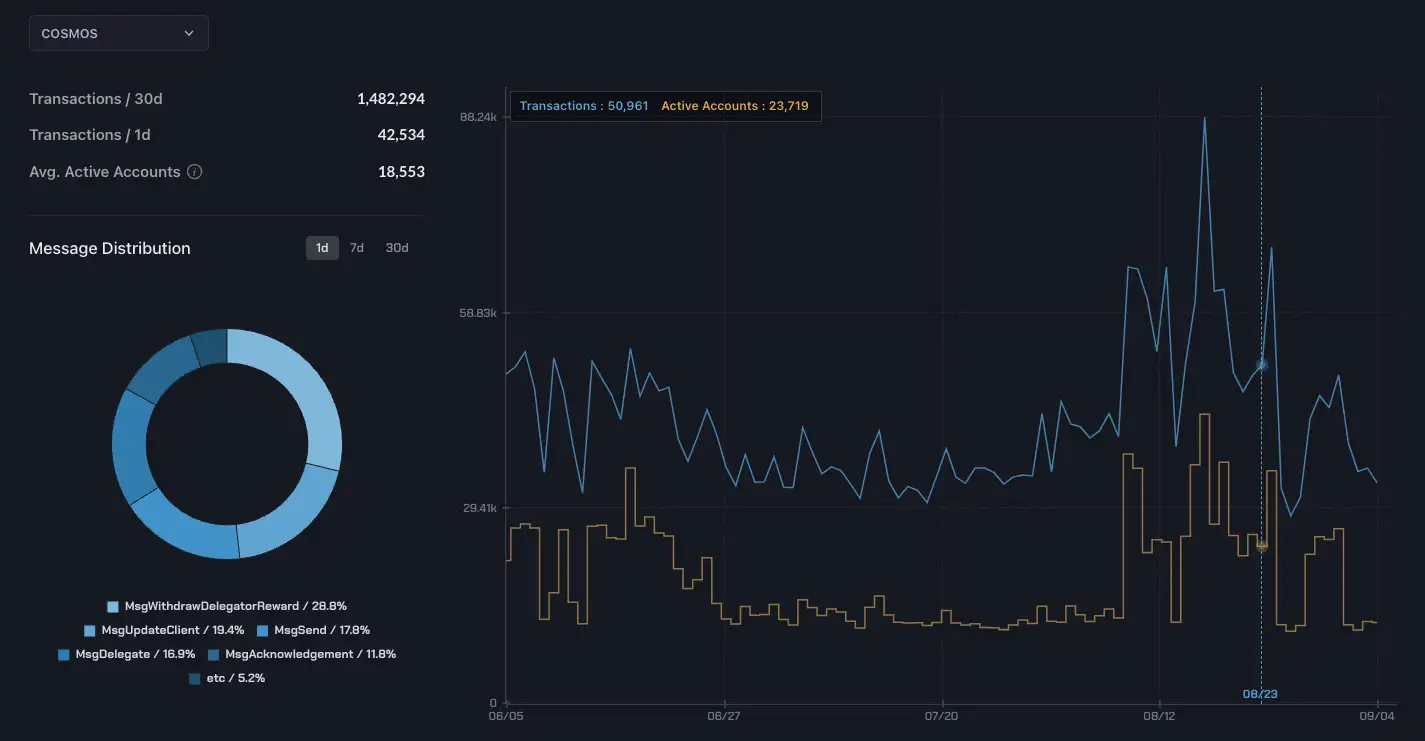Select the 1d message distribution tab

[x=322, y=247]
